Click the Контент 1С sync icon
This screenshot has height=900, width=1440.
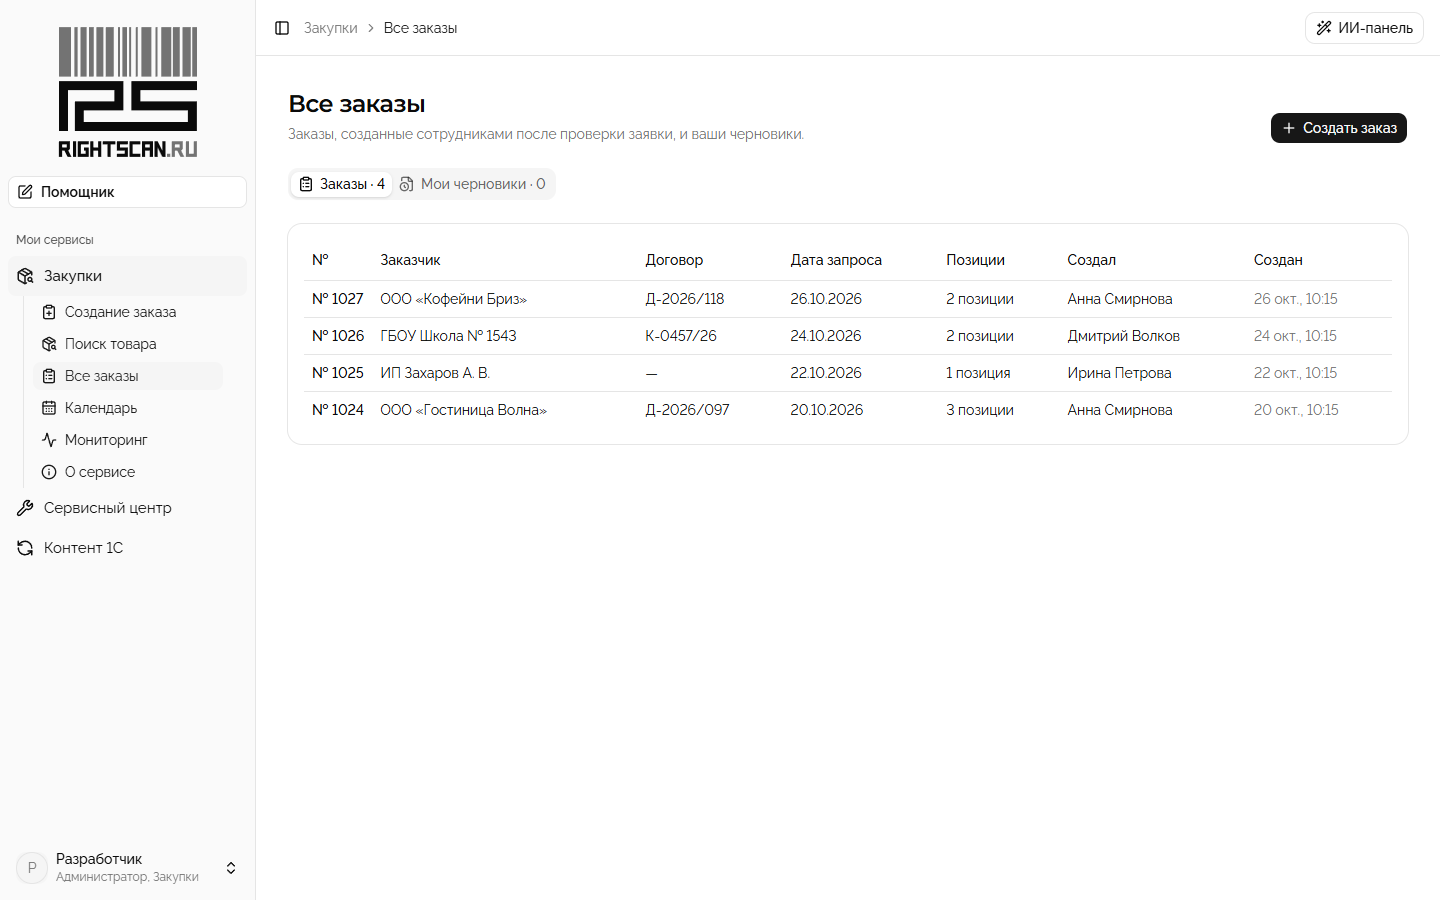pyautogui.click(x=25, y=548)
